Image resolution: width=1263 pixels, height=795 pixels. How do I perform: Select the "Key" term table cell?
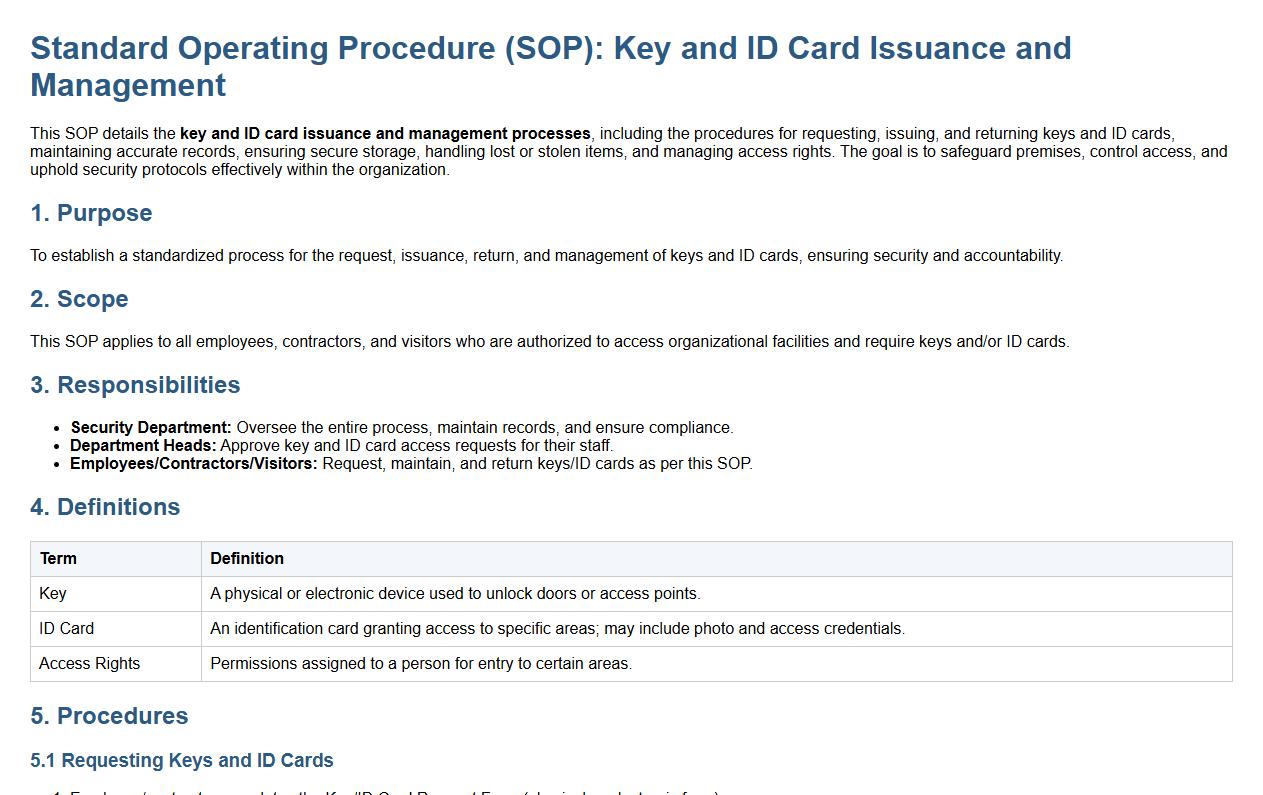pyautogui.click(x=53, y=594)
